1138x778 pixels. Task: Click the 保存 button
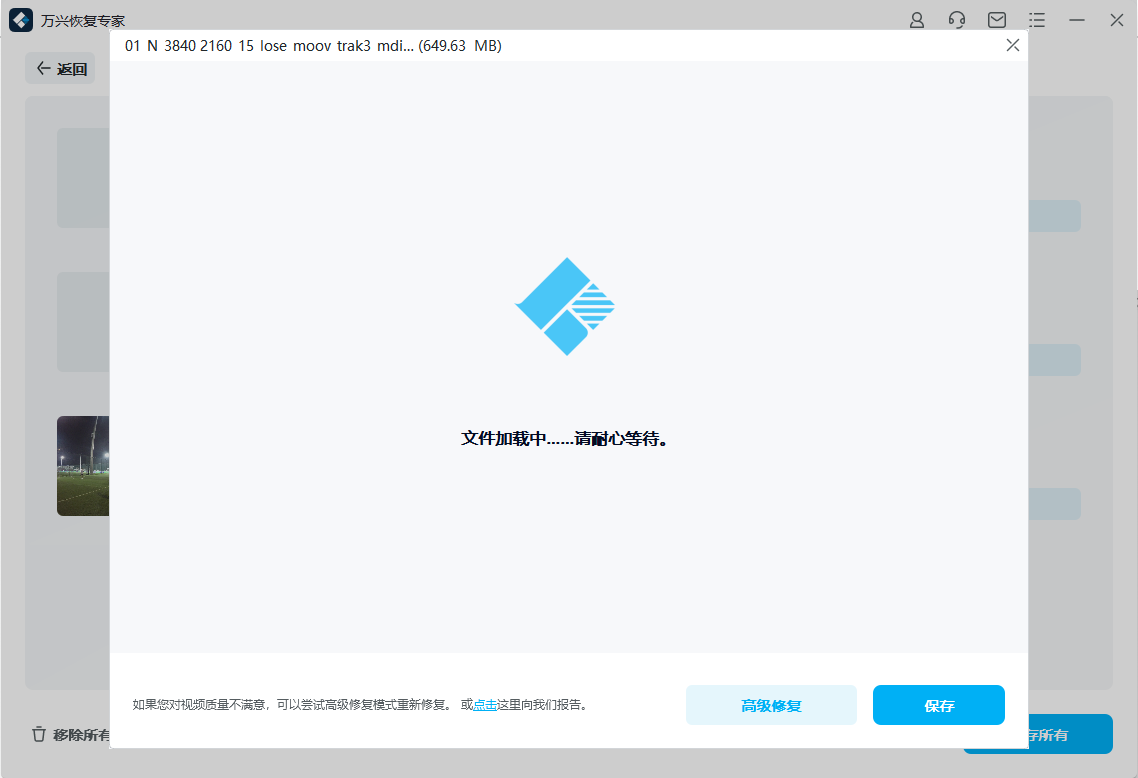click(x=938, y=705)
